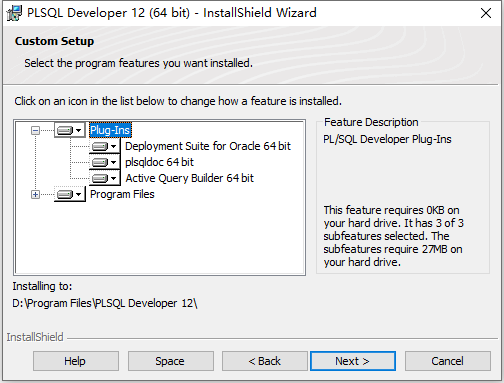Open Active Query Builder install option icon
Screen dimensions: 504x383
104,178
